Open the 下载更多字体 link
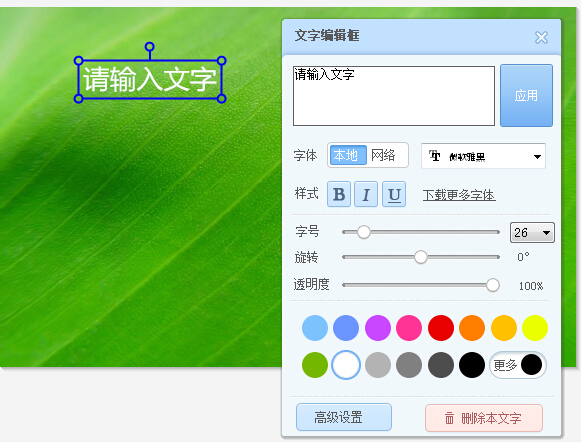The width and height of the screenshot is (581, 442). click(459, 195)
